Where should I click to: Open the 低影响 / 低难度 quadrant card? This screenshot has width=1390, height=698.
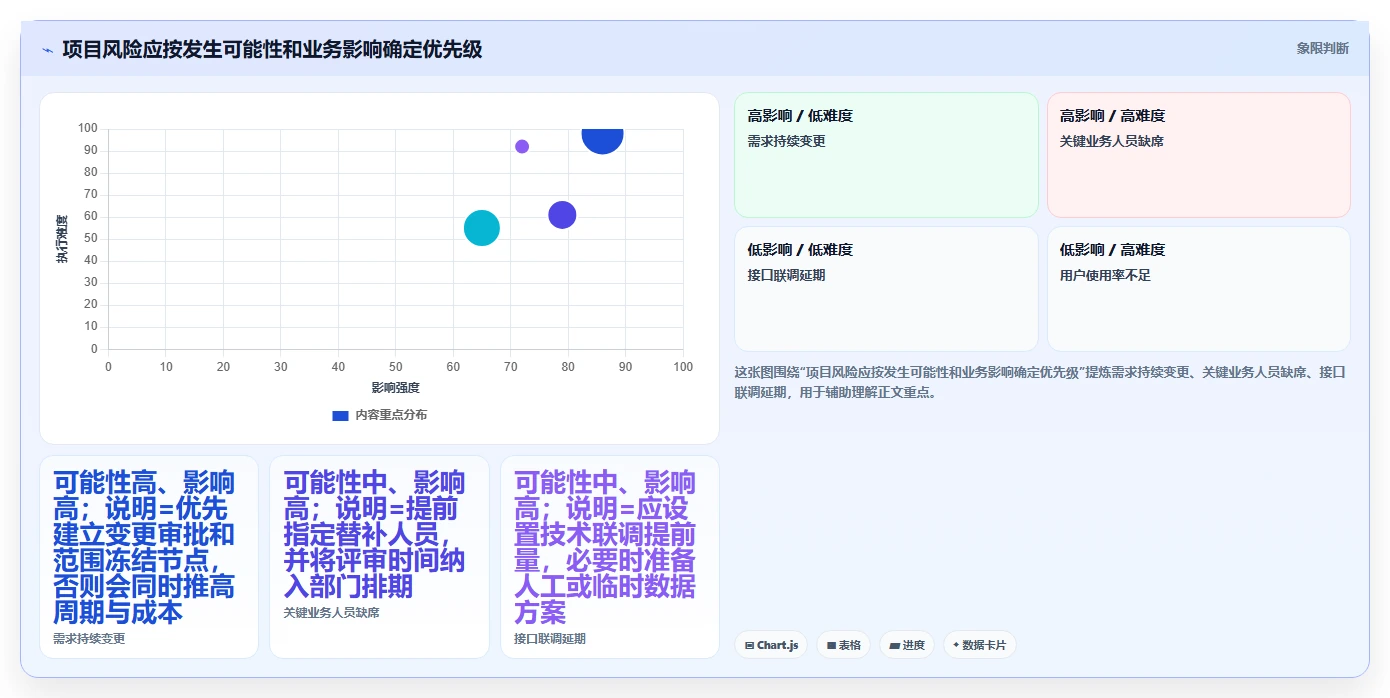pyautogui.click(x=886, y=289)
